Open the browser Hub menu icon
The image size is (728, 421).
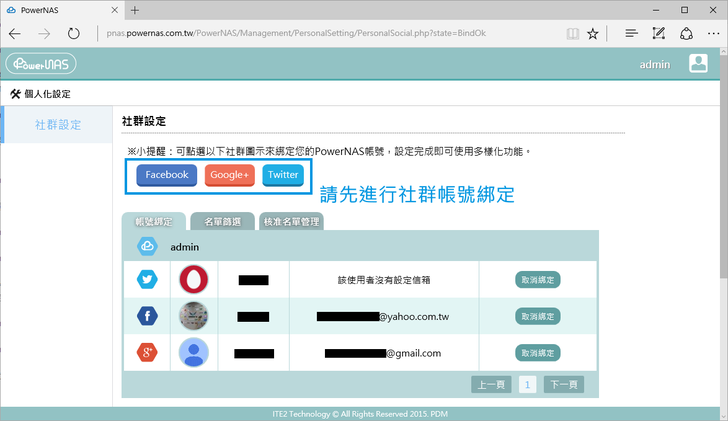pos(631,33)
